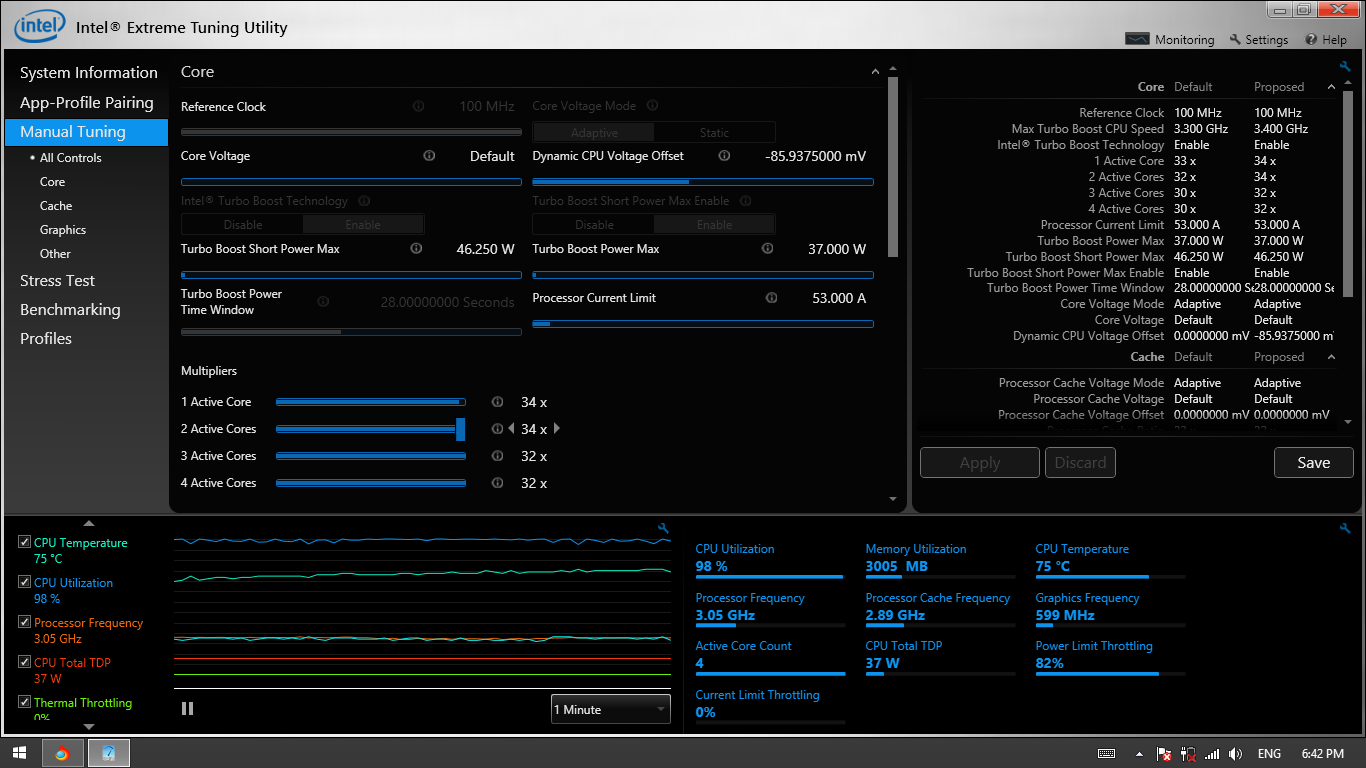Open the Monitoring view icon
Viewport: 1366px width, 768px height.
pos(1137,39)
